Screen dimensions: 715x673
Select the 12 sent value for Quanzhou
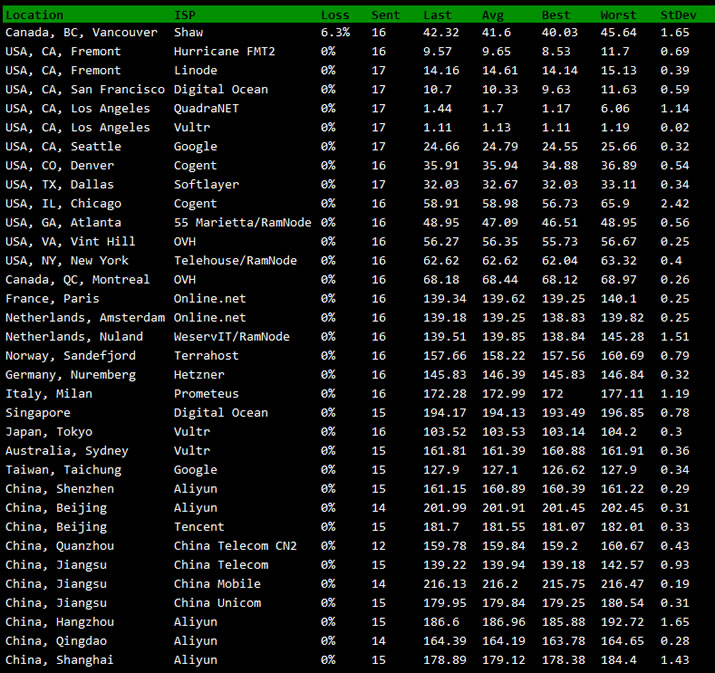(378, 546)
